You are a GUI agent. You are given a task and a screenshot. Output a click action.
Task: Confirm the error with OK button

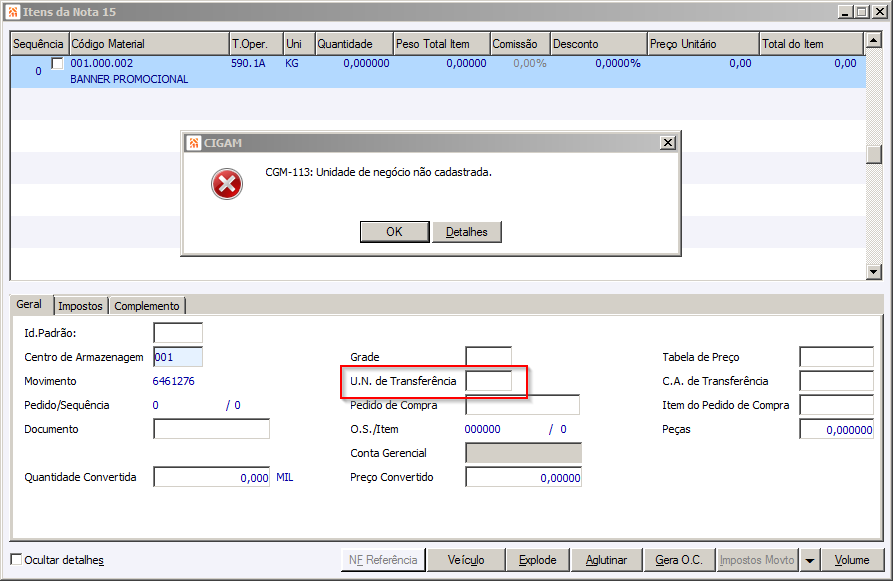point(395,232)
